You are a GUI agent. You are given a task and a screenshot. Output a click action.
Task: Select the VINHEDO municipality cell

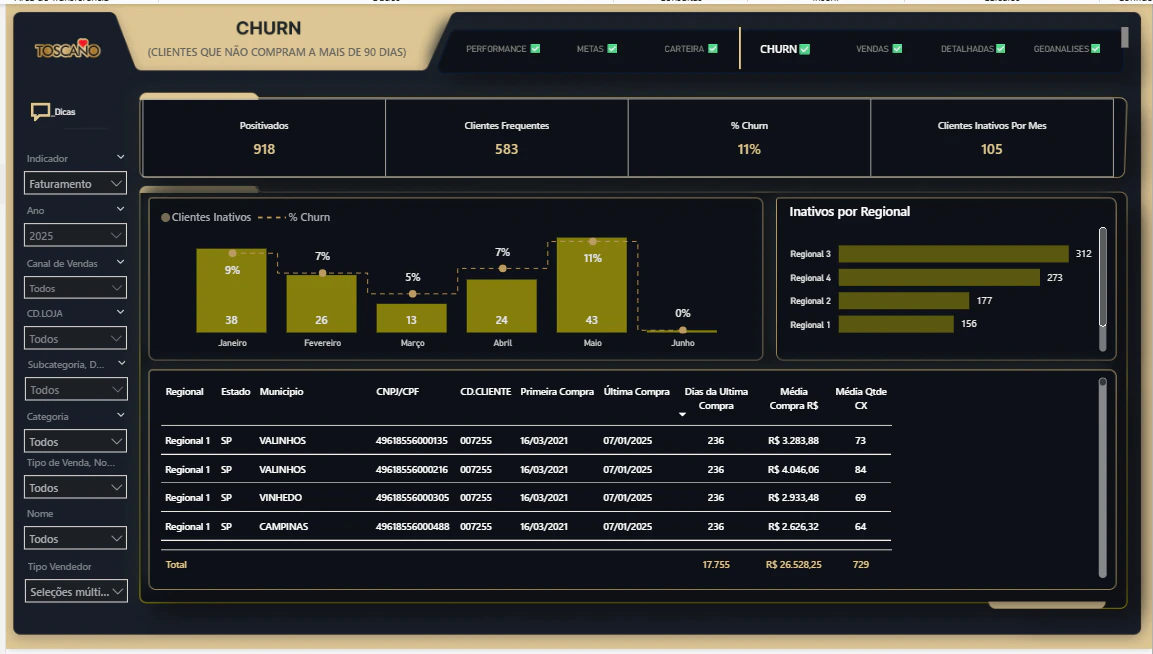pos(280,498)
